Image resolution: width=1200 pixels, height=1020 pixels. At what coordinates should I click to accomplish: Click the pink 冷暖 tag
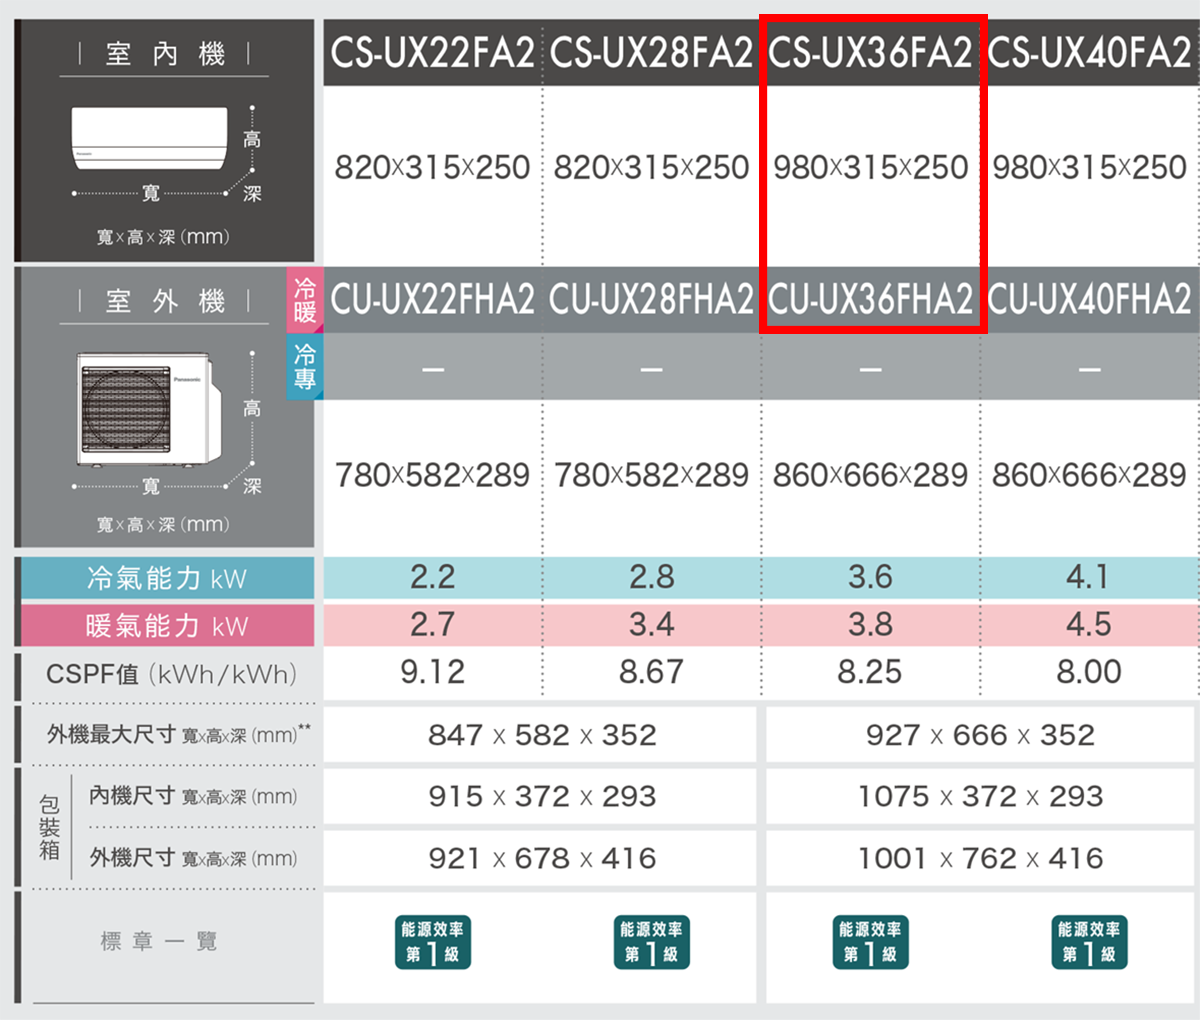tap(304, 300)
